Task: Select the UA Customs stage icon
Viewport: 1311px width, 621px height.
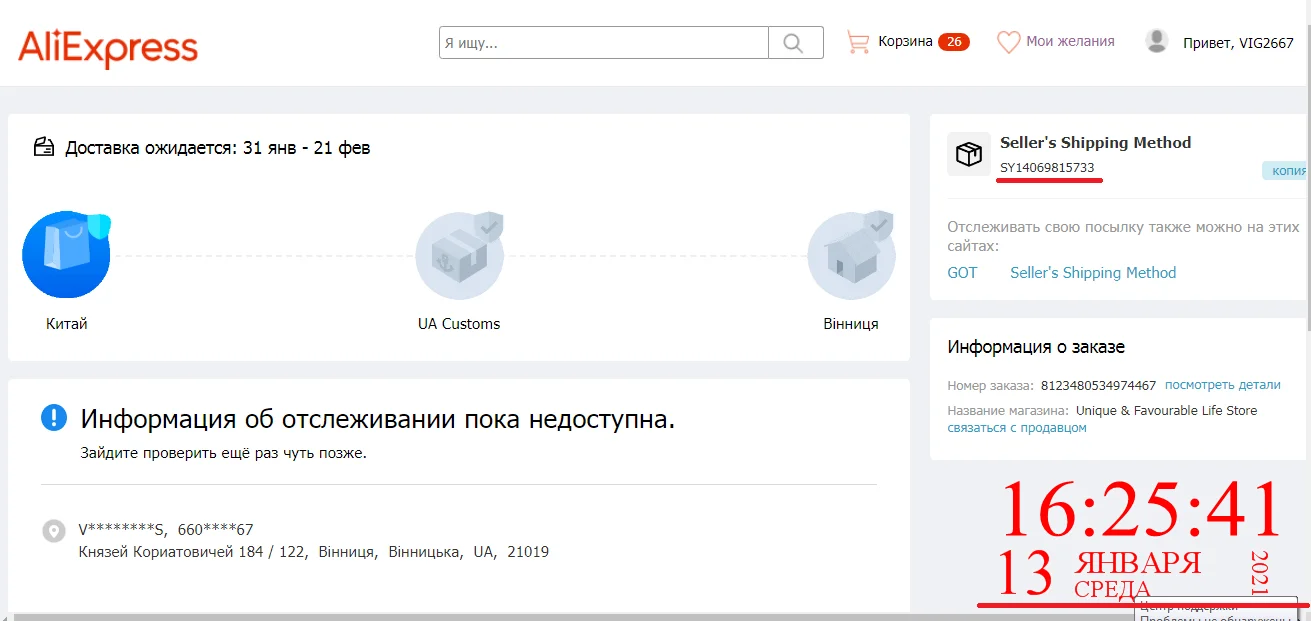Action: coord(460,255)
